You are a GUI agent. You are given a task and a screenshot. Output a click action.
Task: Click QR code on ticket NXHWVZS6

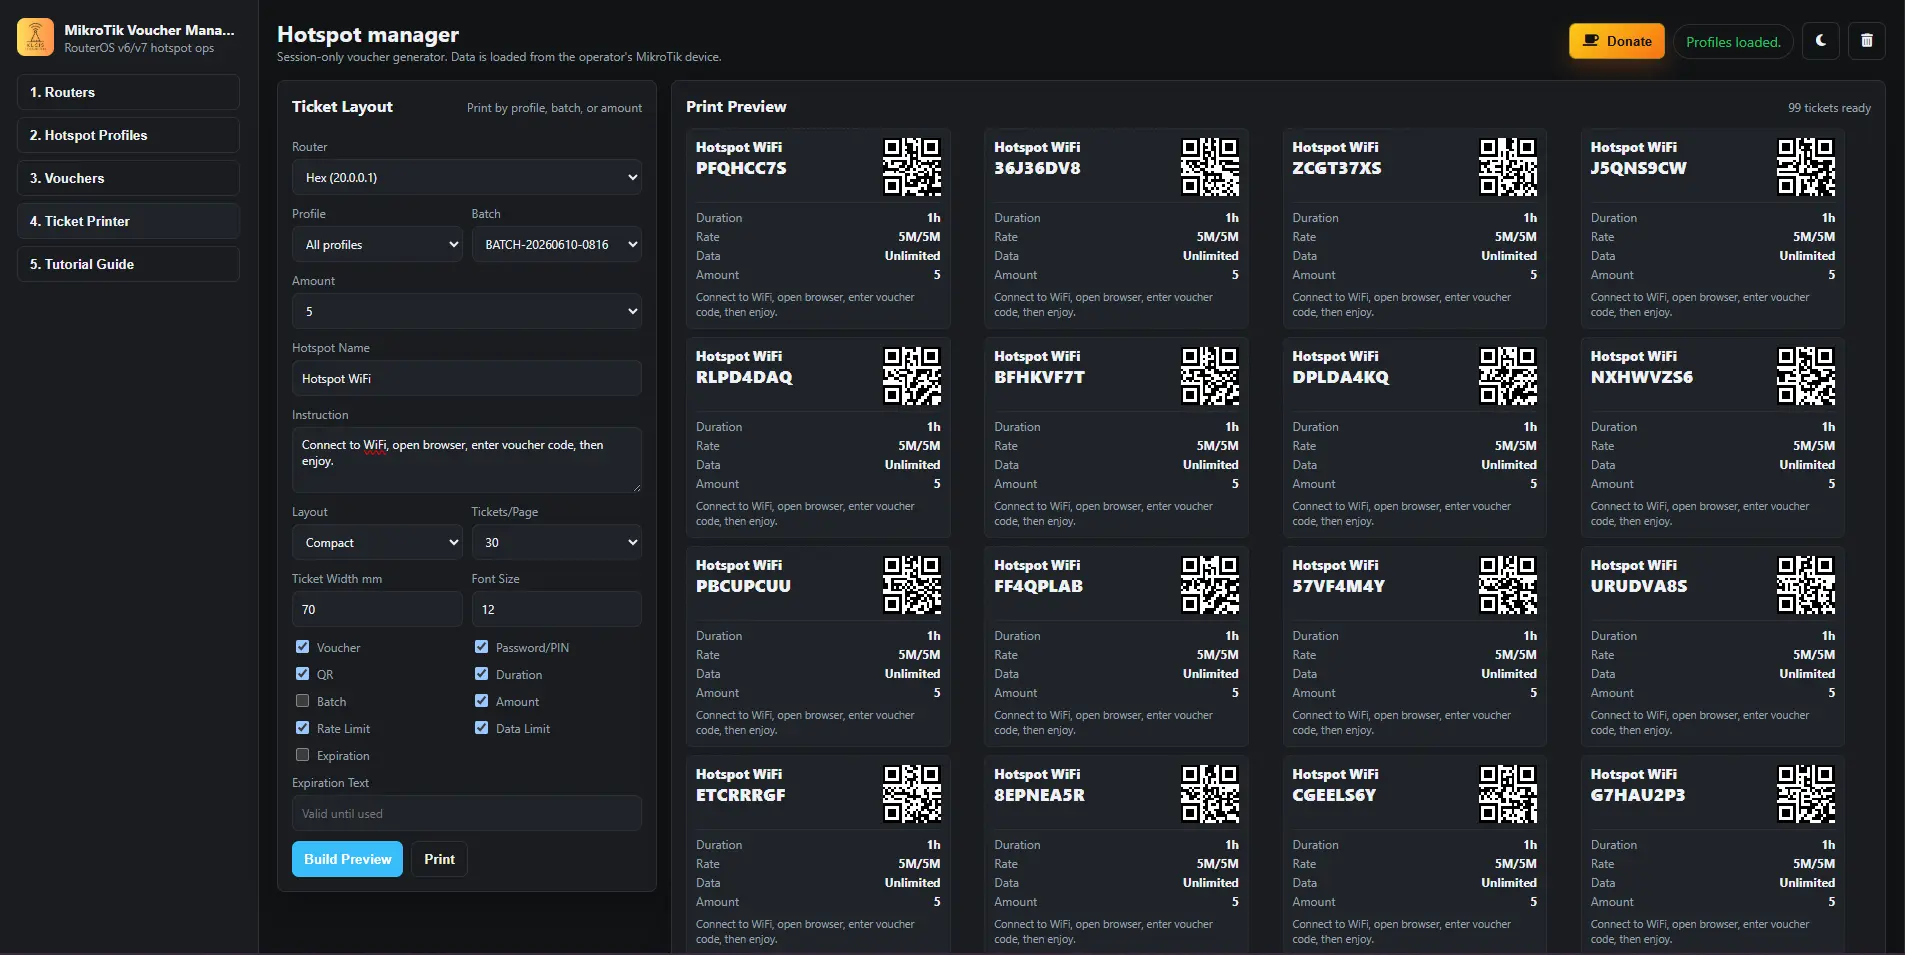click(x=1806, y=376)
